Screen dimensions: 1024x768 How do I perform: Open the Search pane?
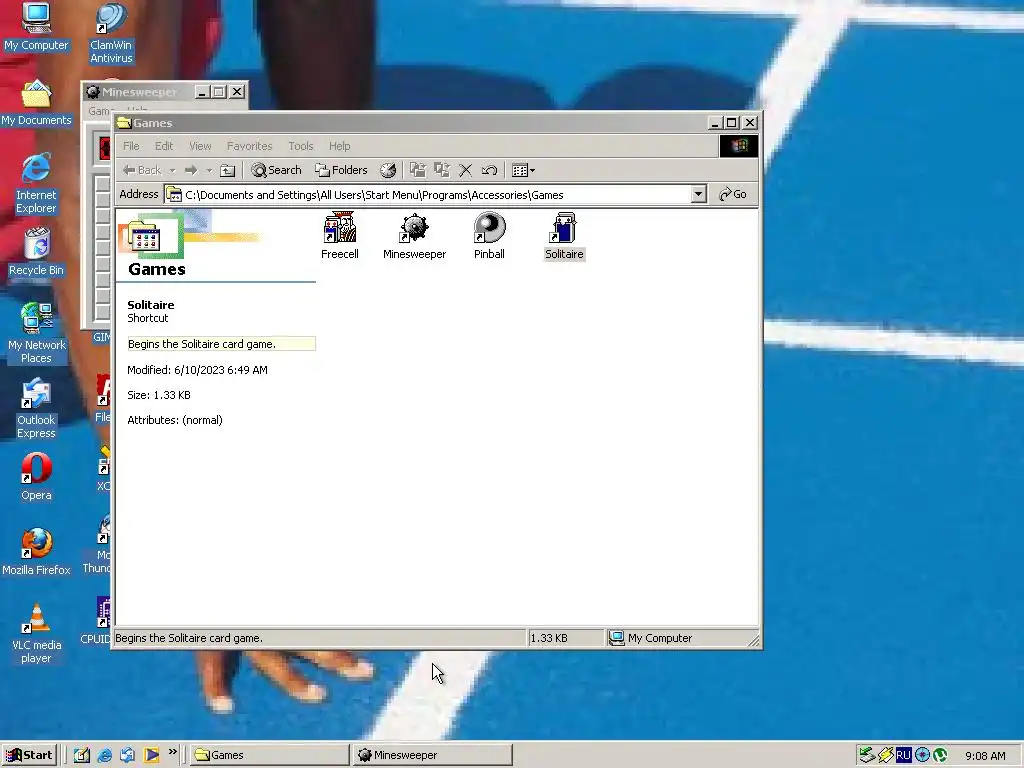pyautogui.click(x=277, y=170)
